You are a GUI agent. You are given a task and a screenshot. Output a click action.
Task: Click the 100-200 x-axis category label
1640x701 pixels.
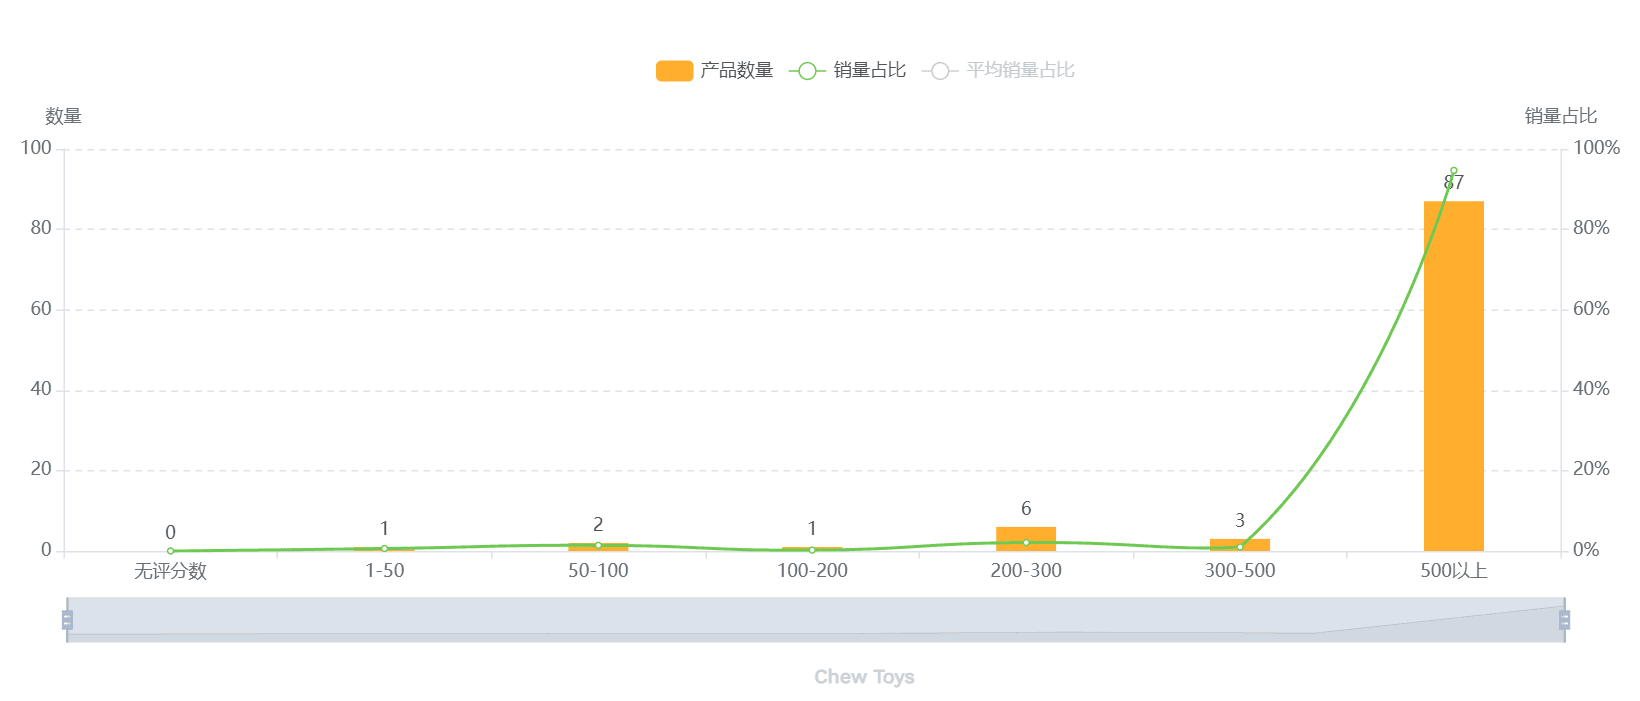[812, 571]
